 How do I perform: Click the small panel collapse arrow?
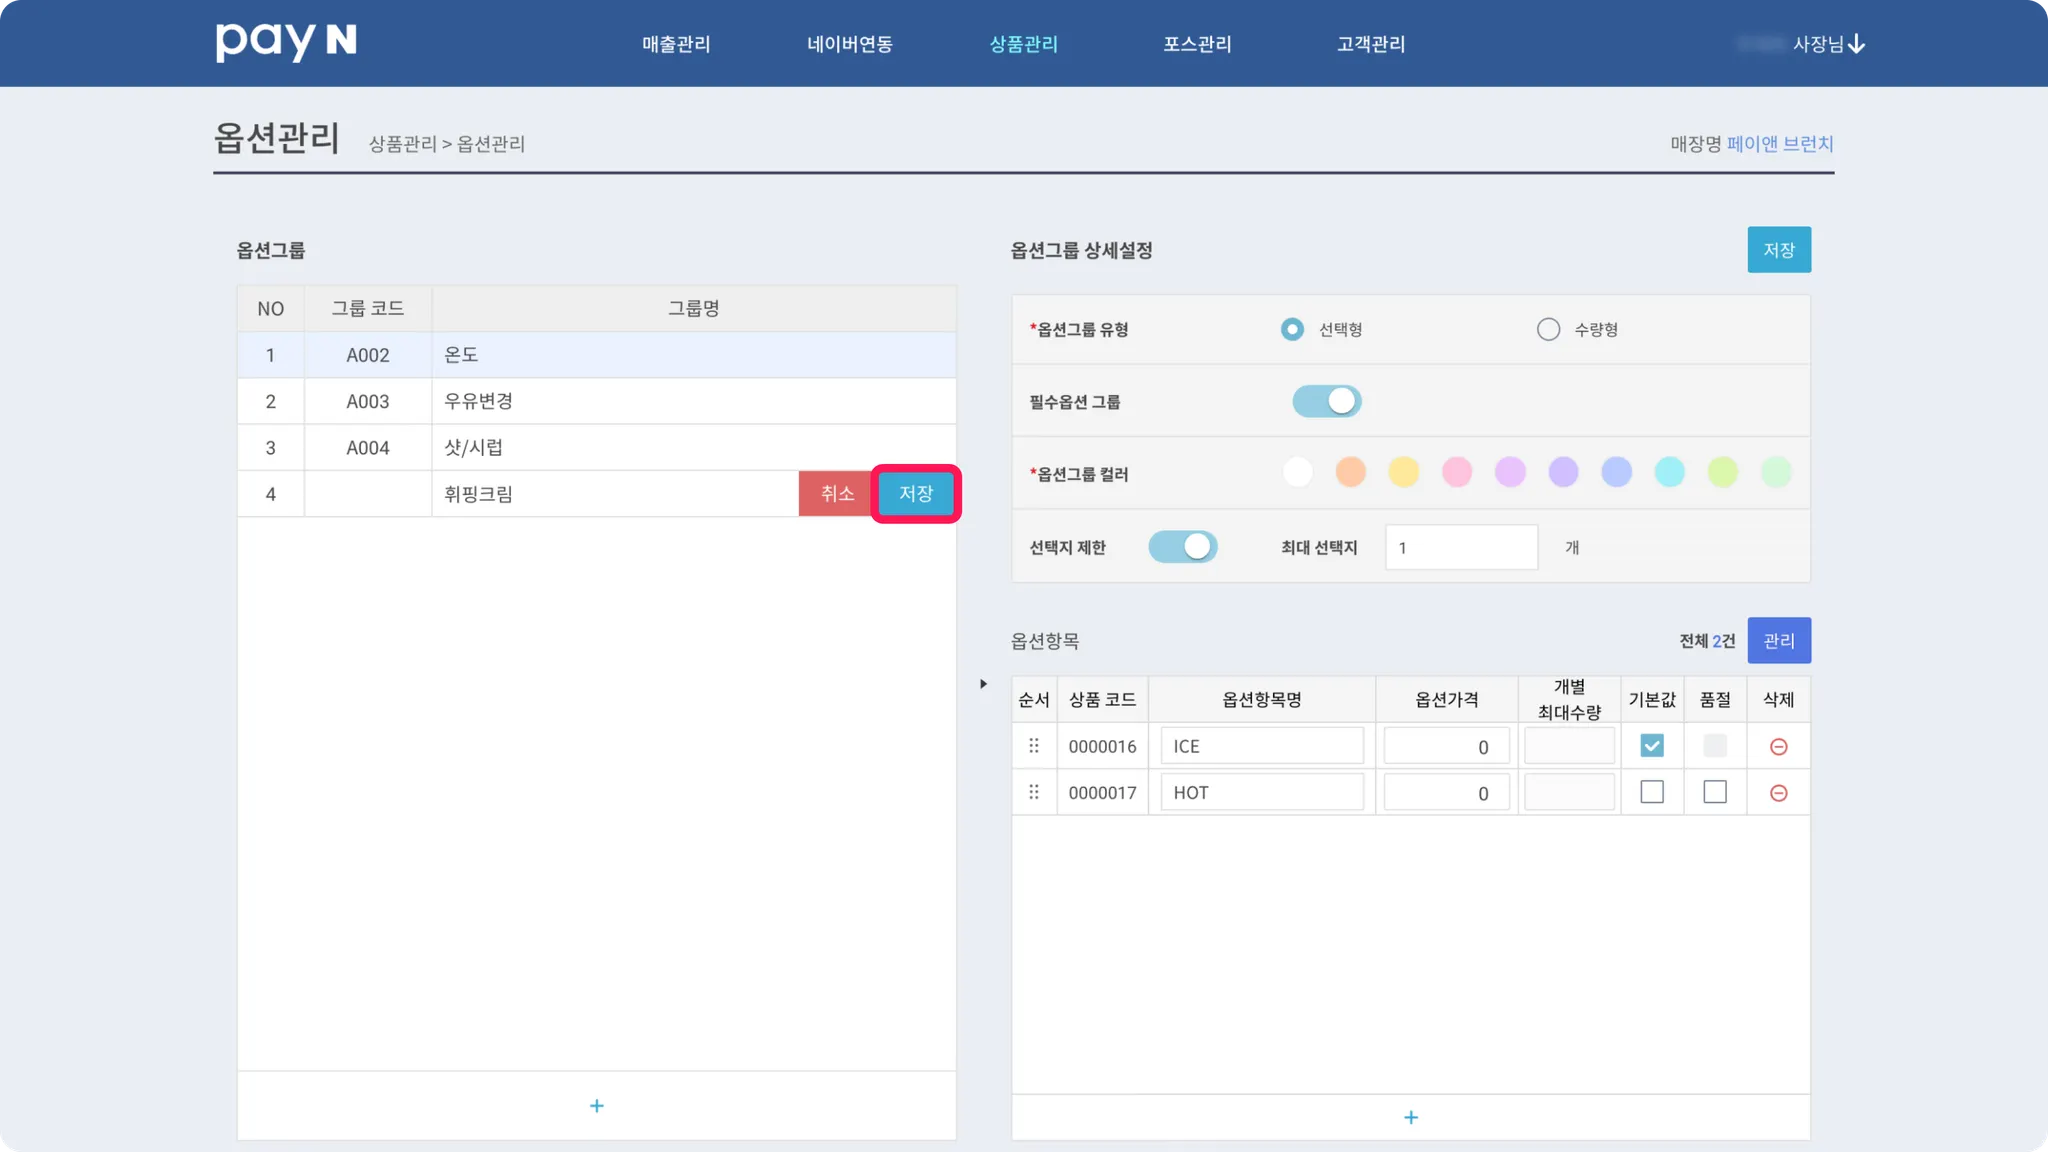[x=983, y=684]
